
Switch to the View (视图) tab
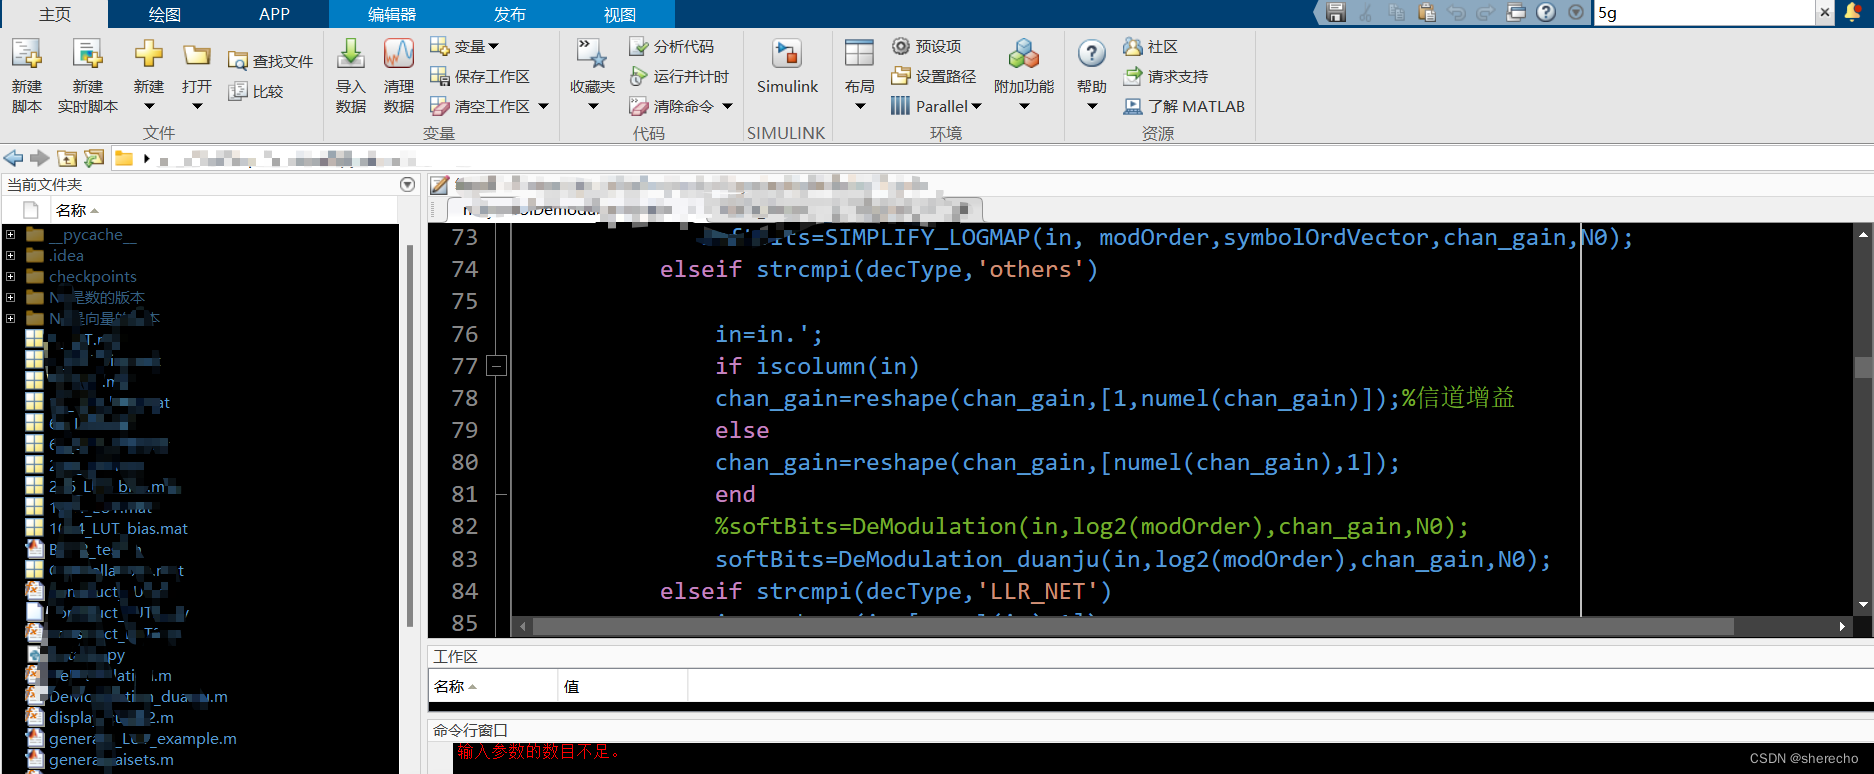pos(620,14)
